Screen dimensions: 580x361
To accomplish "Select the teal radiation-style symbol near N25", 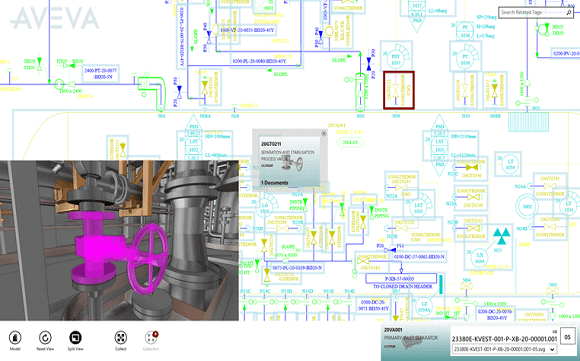I will coord(502,237).
